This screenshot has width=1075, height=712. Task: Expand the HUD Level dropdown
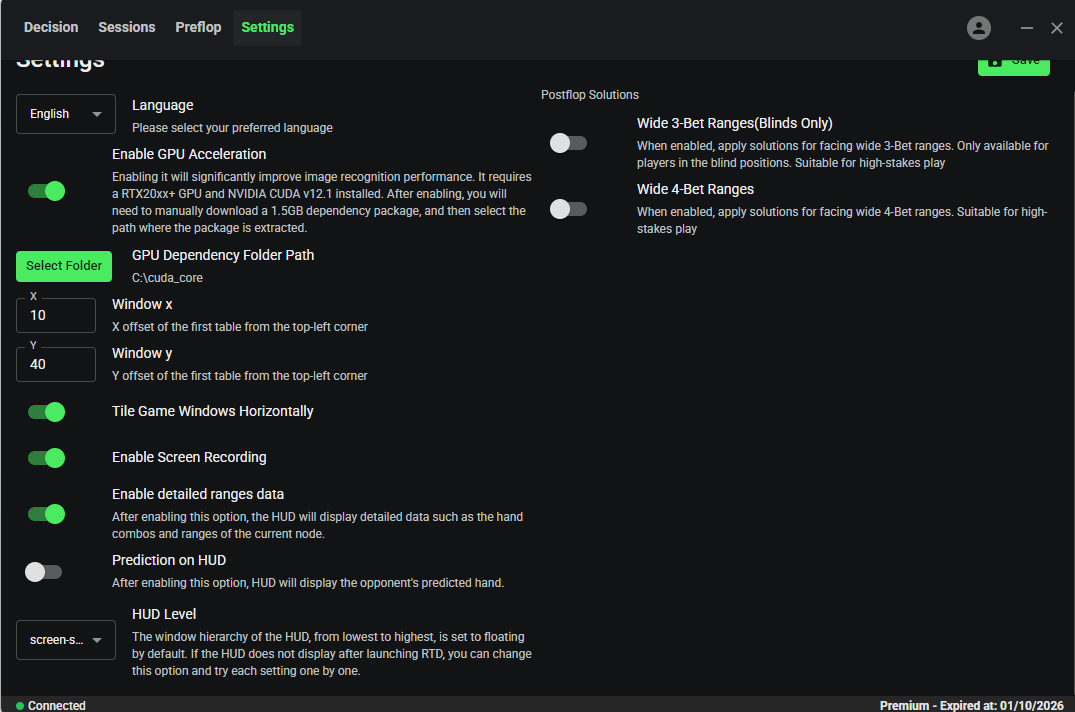[65, 639]
